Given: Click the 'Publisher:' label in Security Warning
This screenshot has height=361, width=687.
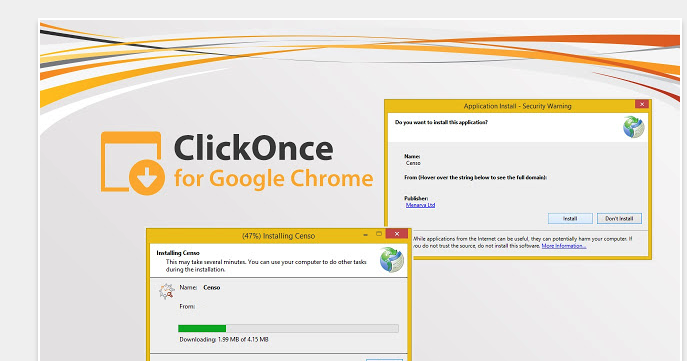Looking at the screenshot, I should [416, 198].
